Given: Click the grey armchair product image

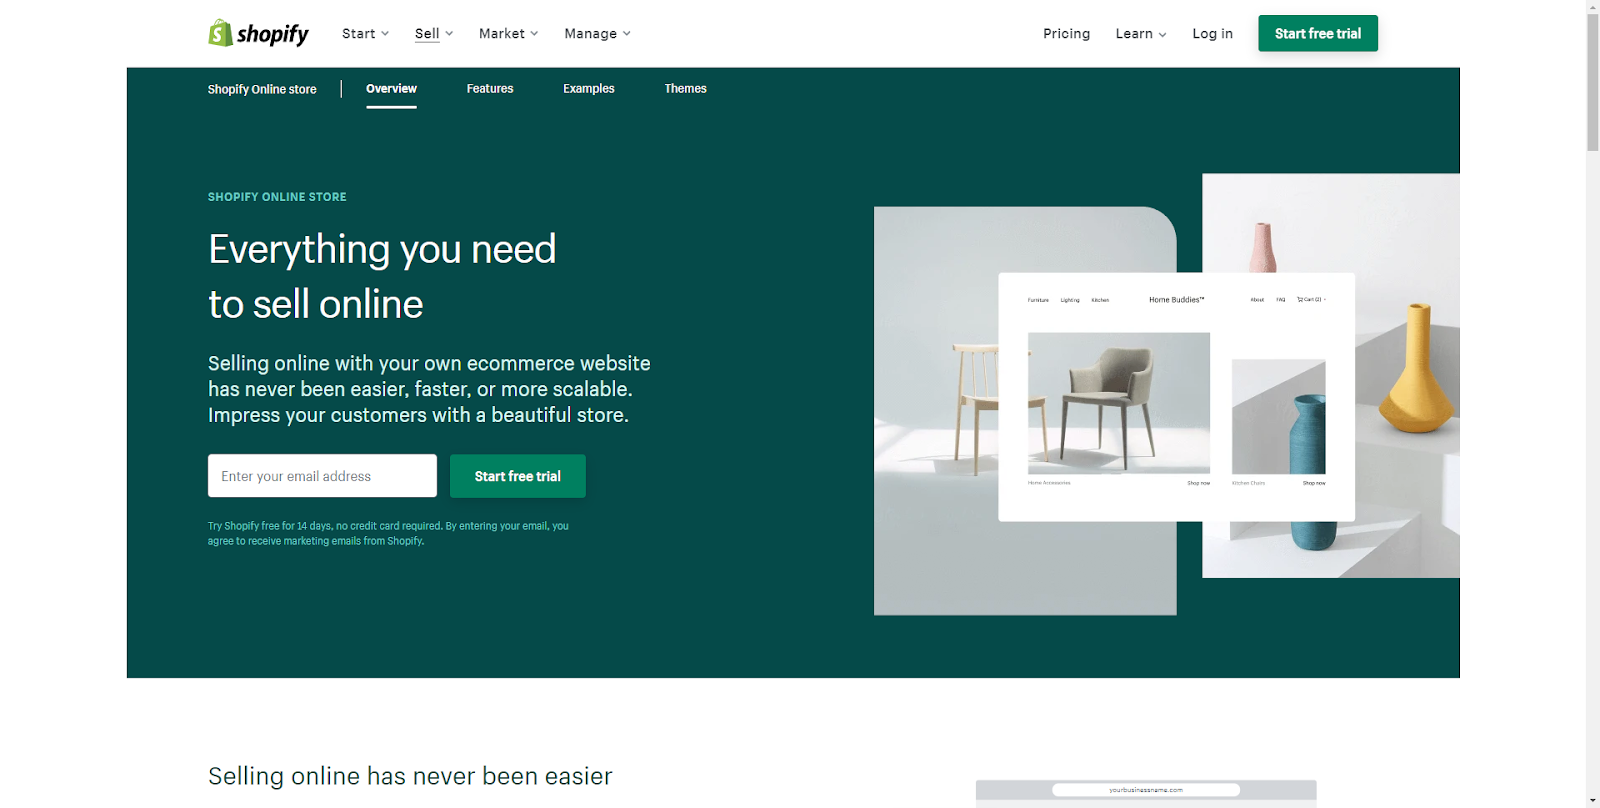Looking at the screenshot, I should tap(1119, 403).
